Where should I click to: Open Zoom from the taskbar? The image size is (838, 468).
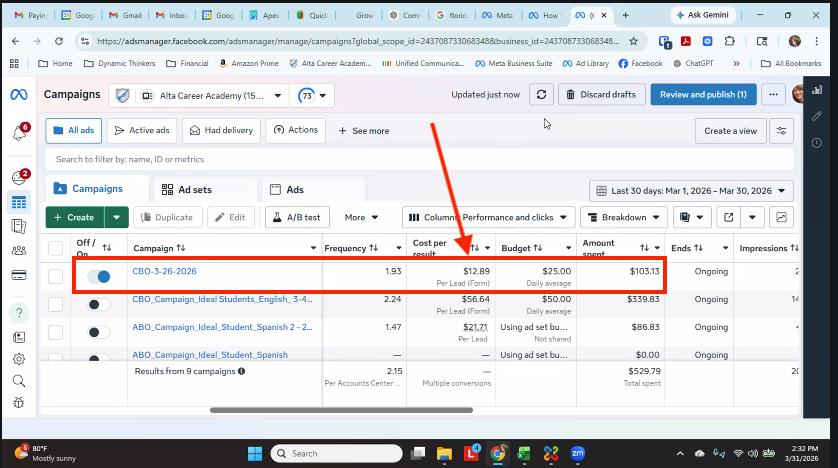(x=578, y=454)
